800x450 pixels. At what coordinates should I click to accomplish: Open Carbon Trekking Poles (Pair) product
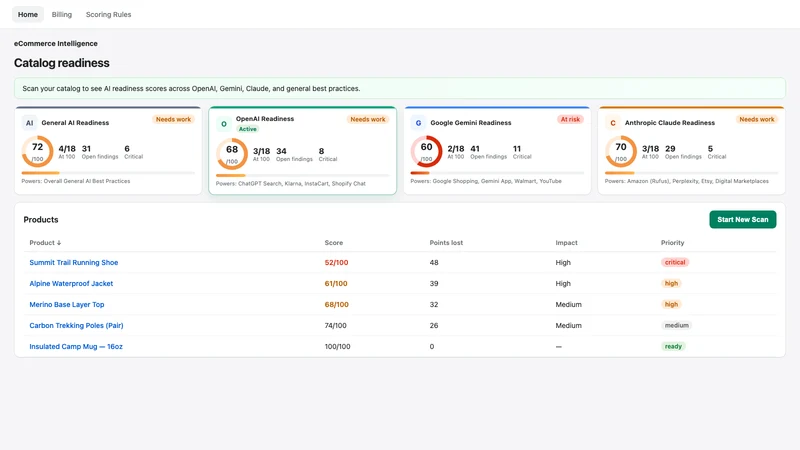tap(76, 325)
